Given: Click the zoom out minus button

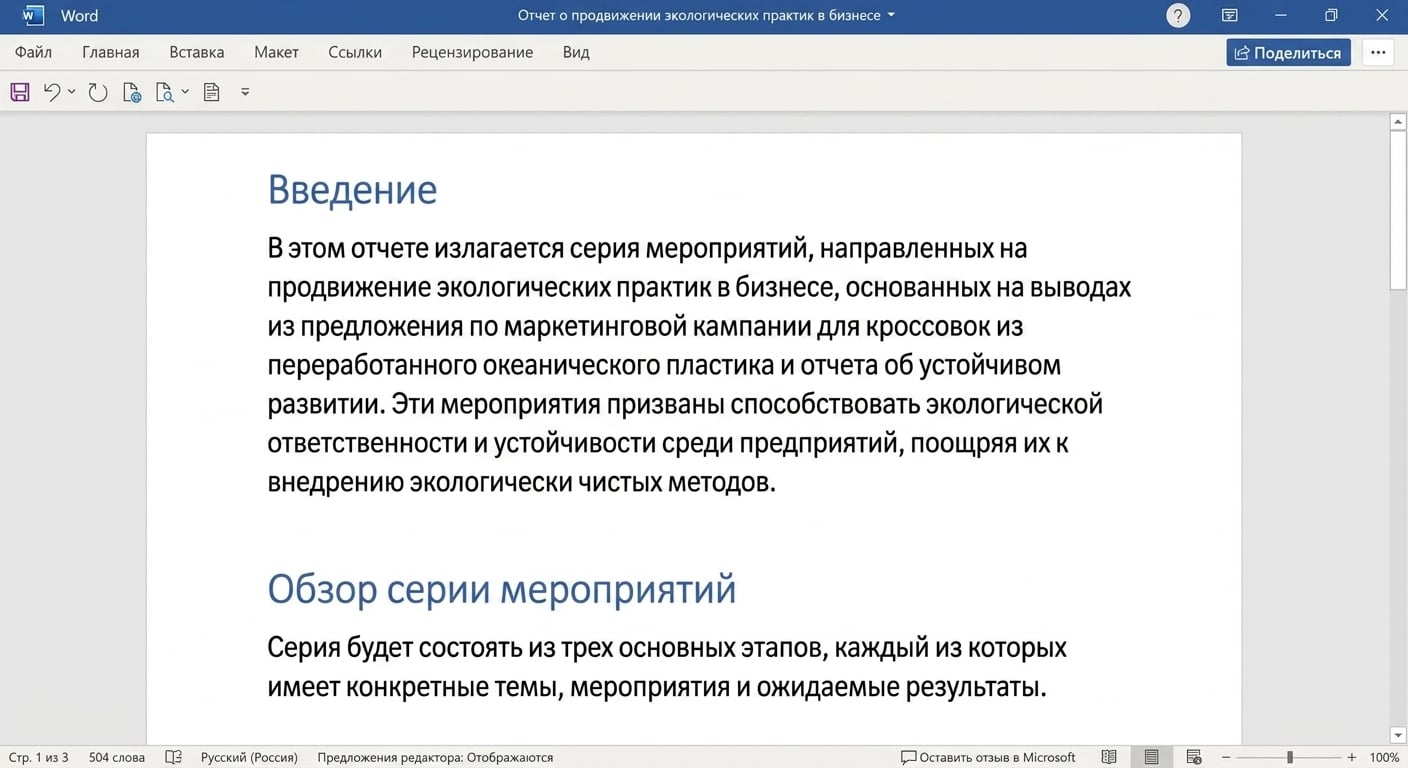Looking at the screenshot, I should [1226, 757].
